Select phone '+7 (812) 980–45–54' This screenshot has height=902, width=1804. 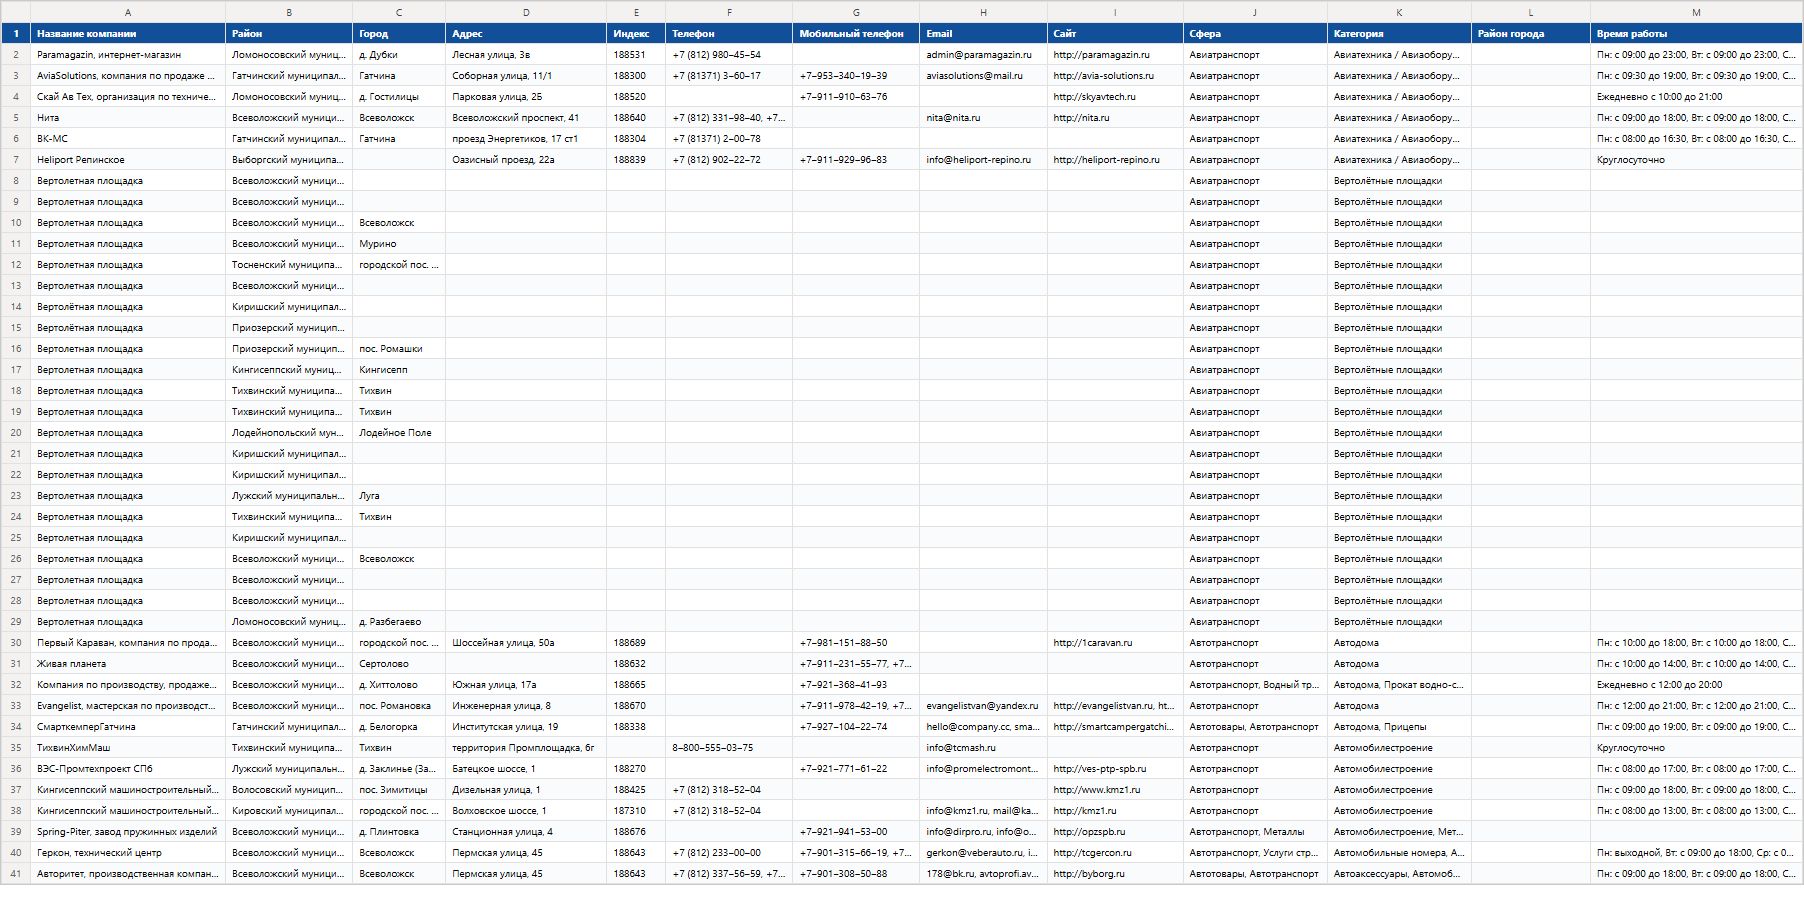pyautogui.click(x=729, y=55)
